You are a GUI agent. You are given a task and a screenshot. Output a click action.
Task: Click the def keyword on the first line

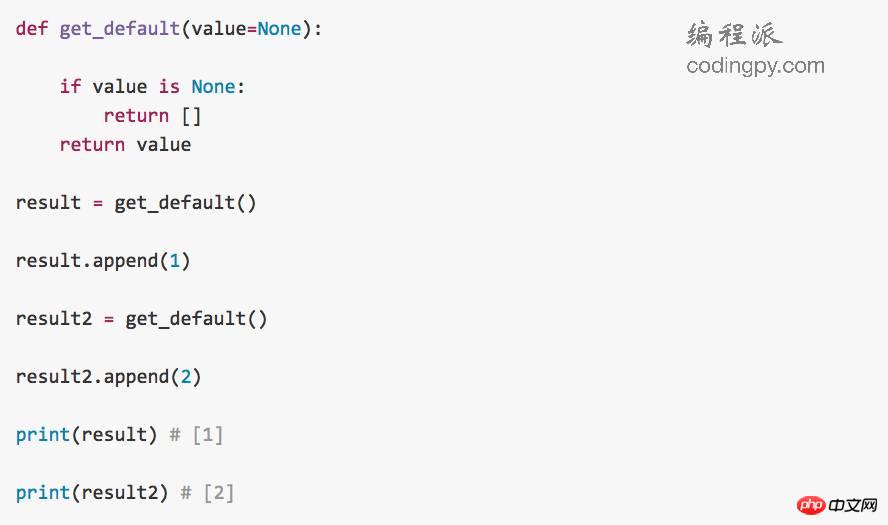tap(32, 28)
